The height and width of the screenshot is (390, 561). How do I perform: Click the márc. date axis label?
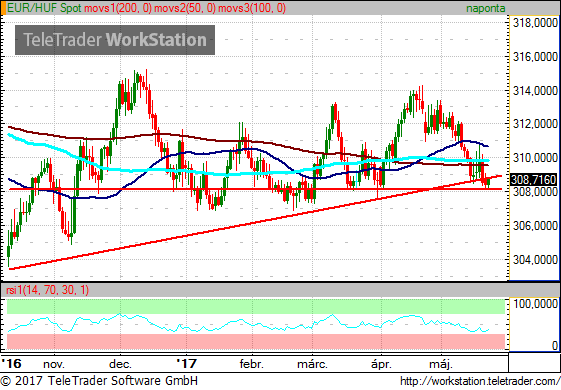click(312, 364)
